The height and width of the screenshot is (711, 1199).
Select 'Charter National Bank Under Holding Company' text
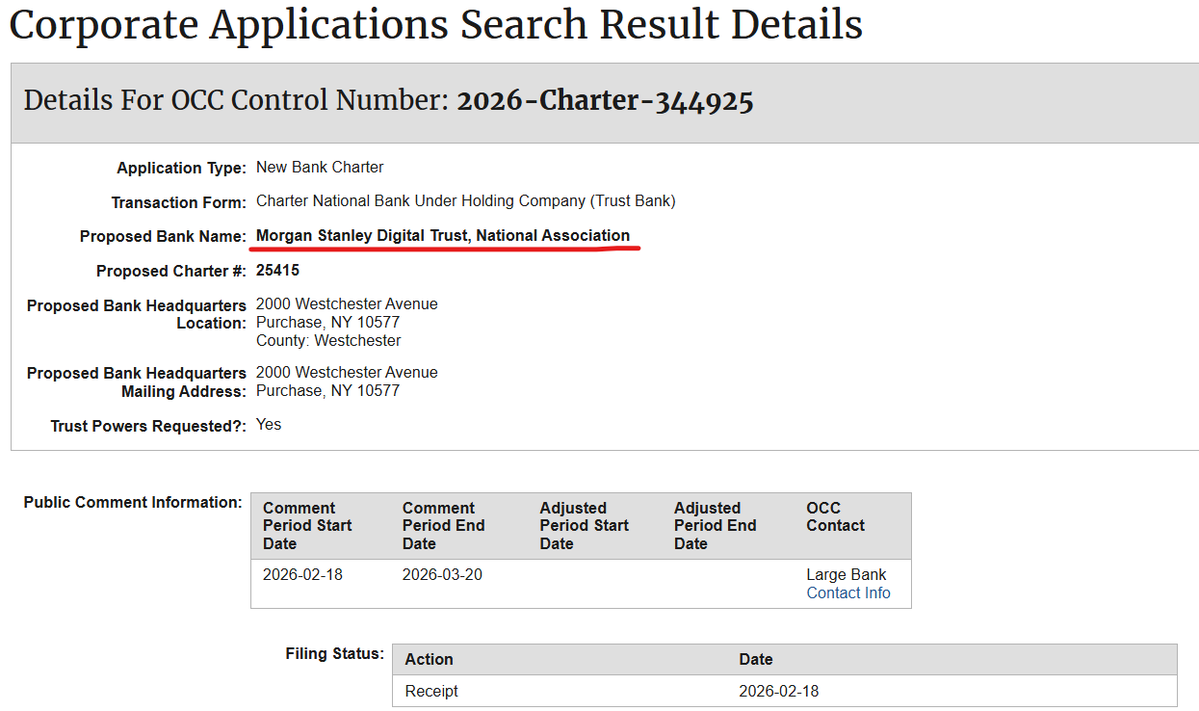(421, 201)
